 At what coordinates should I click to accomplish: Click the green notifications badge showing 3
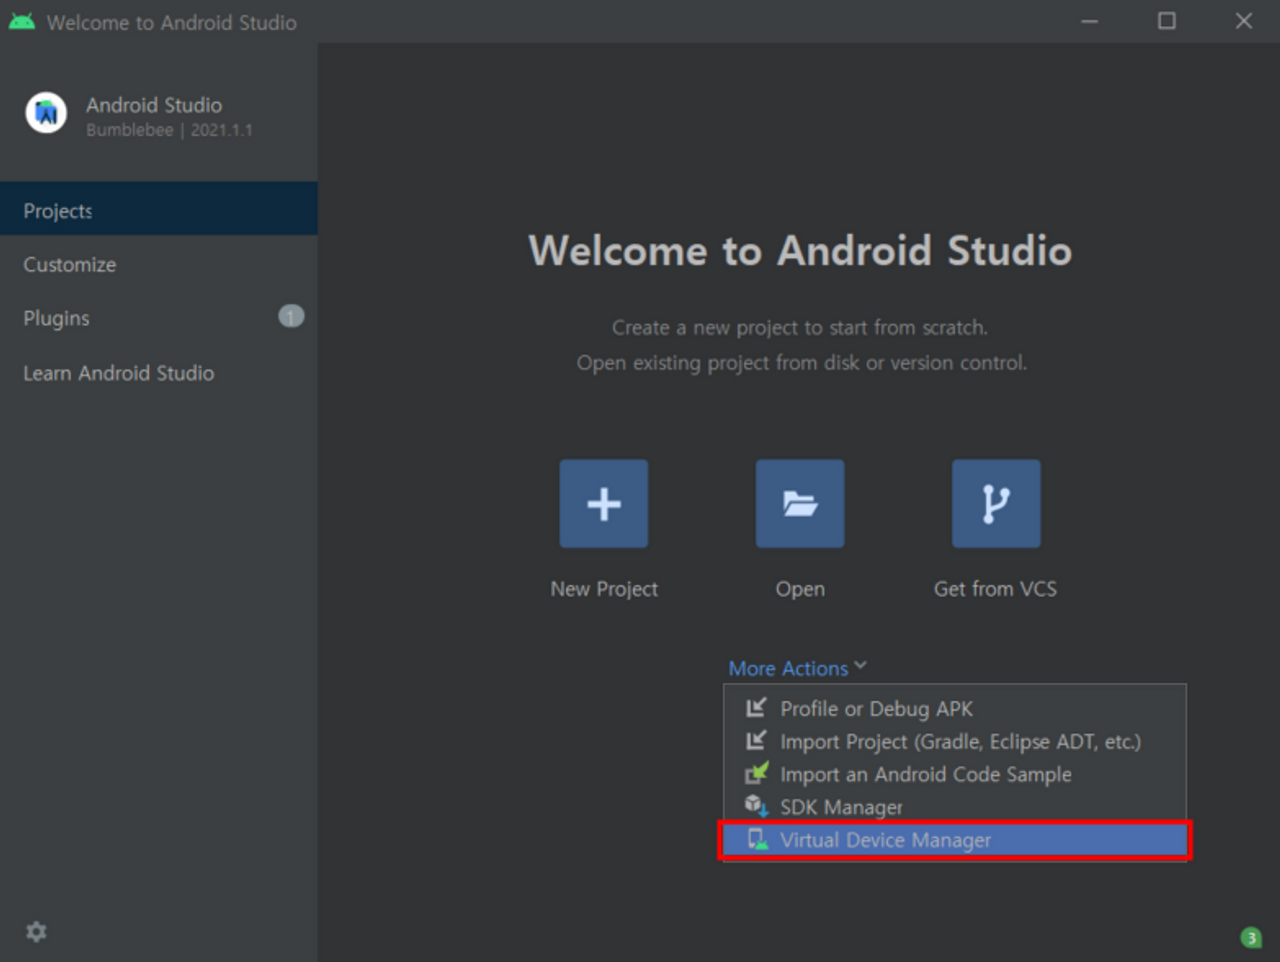1251,937
